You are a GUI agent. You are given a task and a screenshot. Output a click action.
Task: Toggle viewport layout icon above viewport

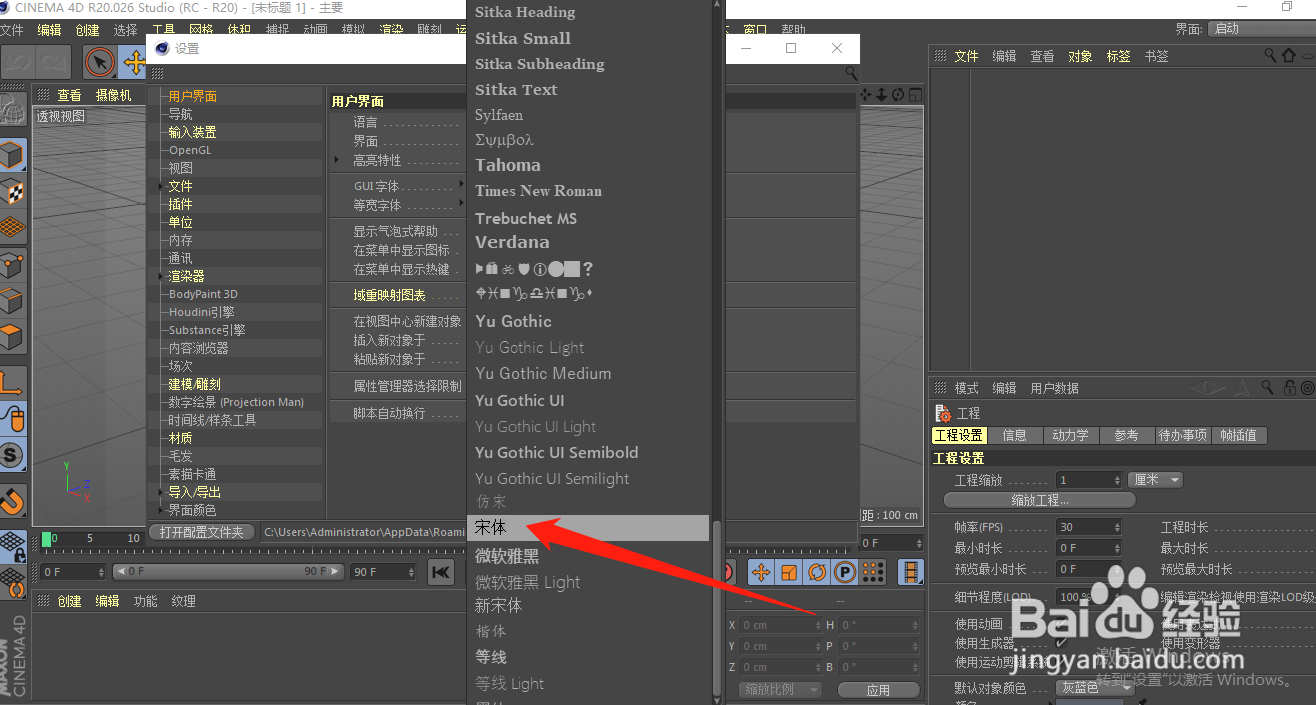pos(915,95)
